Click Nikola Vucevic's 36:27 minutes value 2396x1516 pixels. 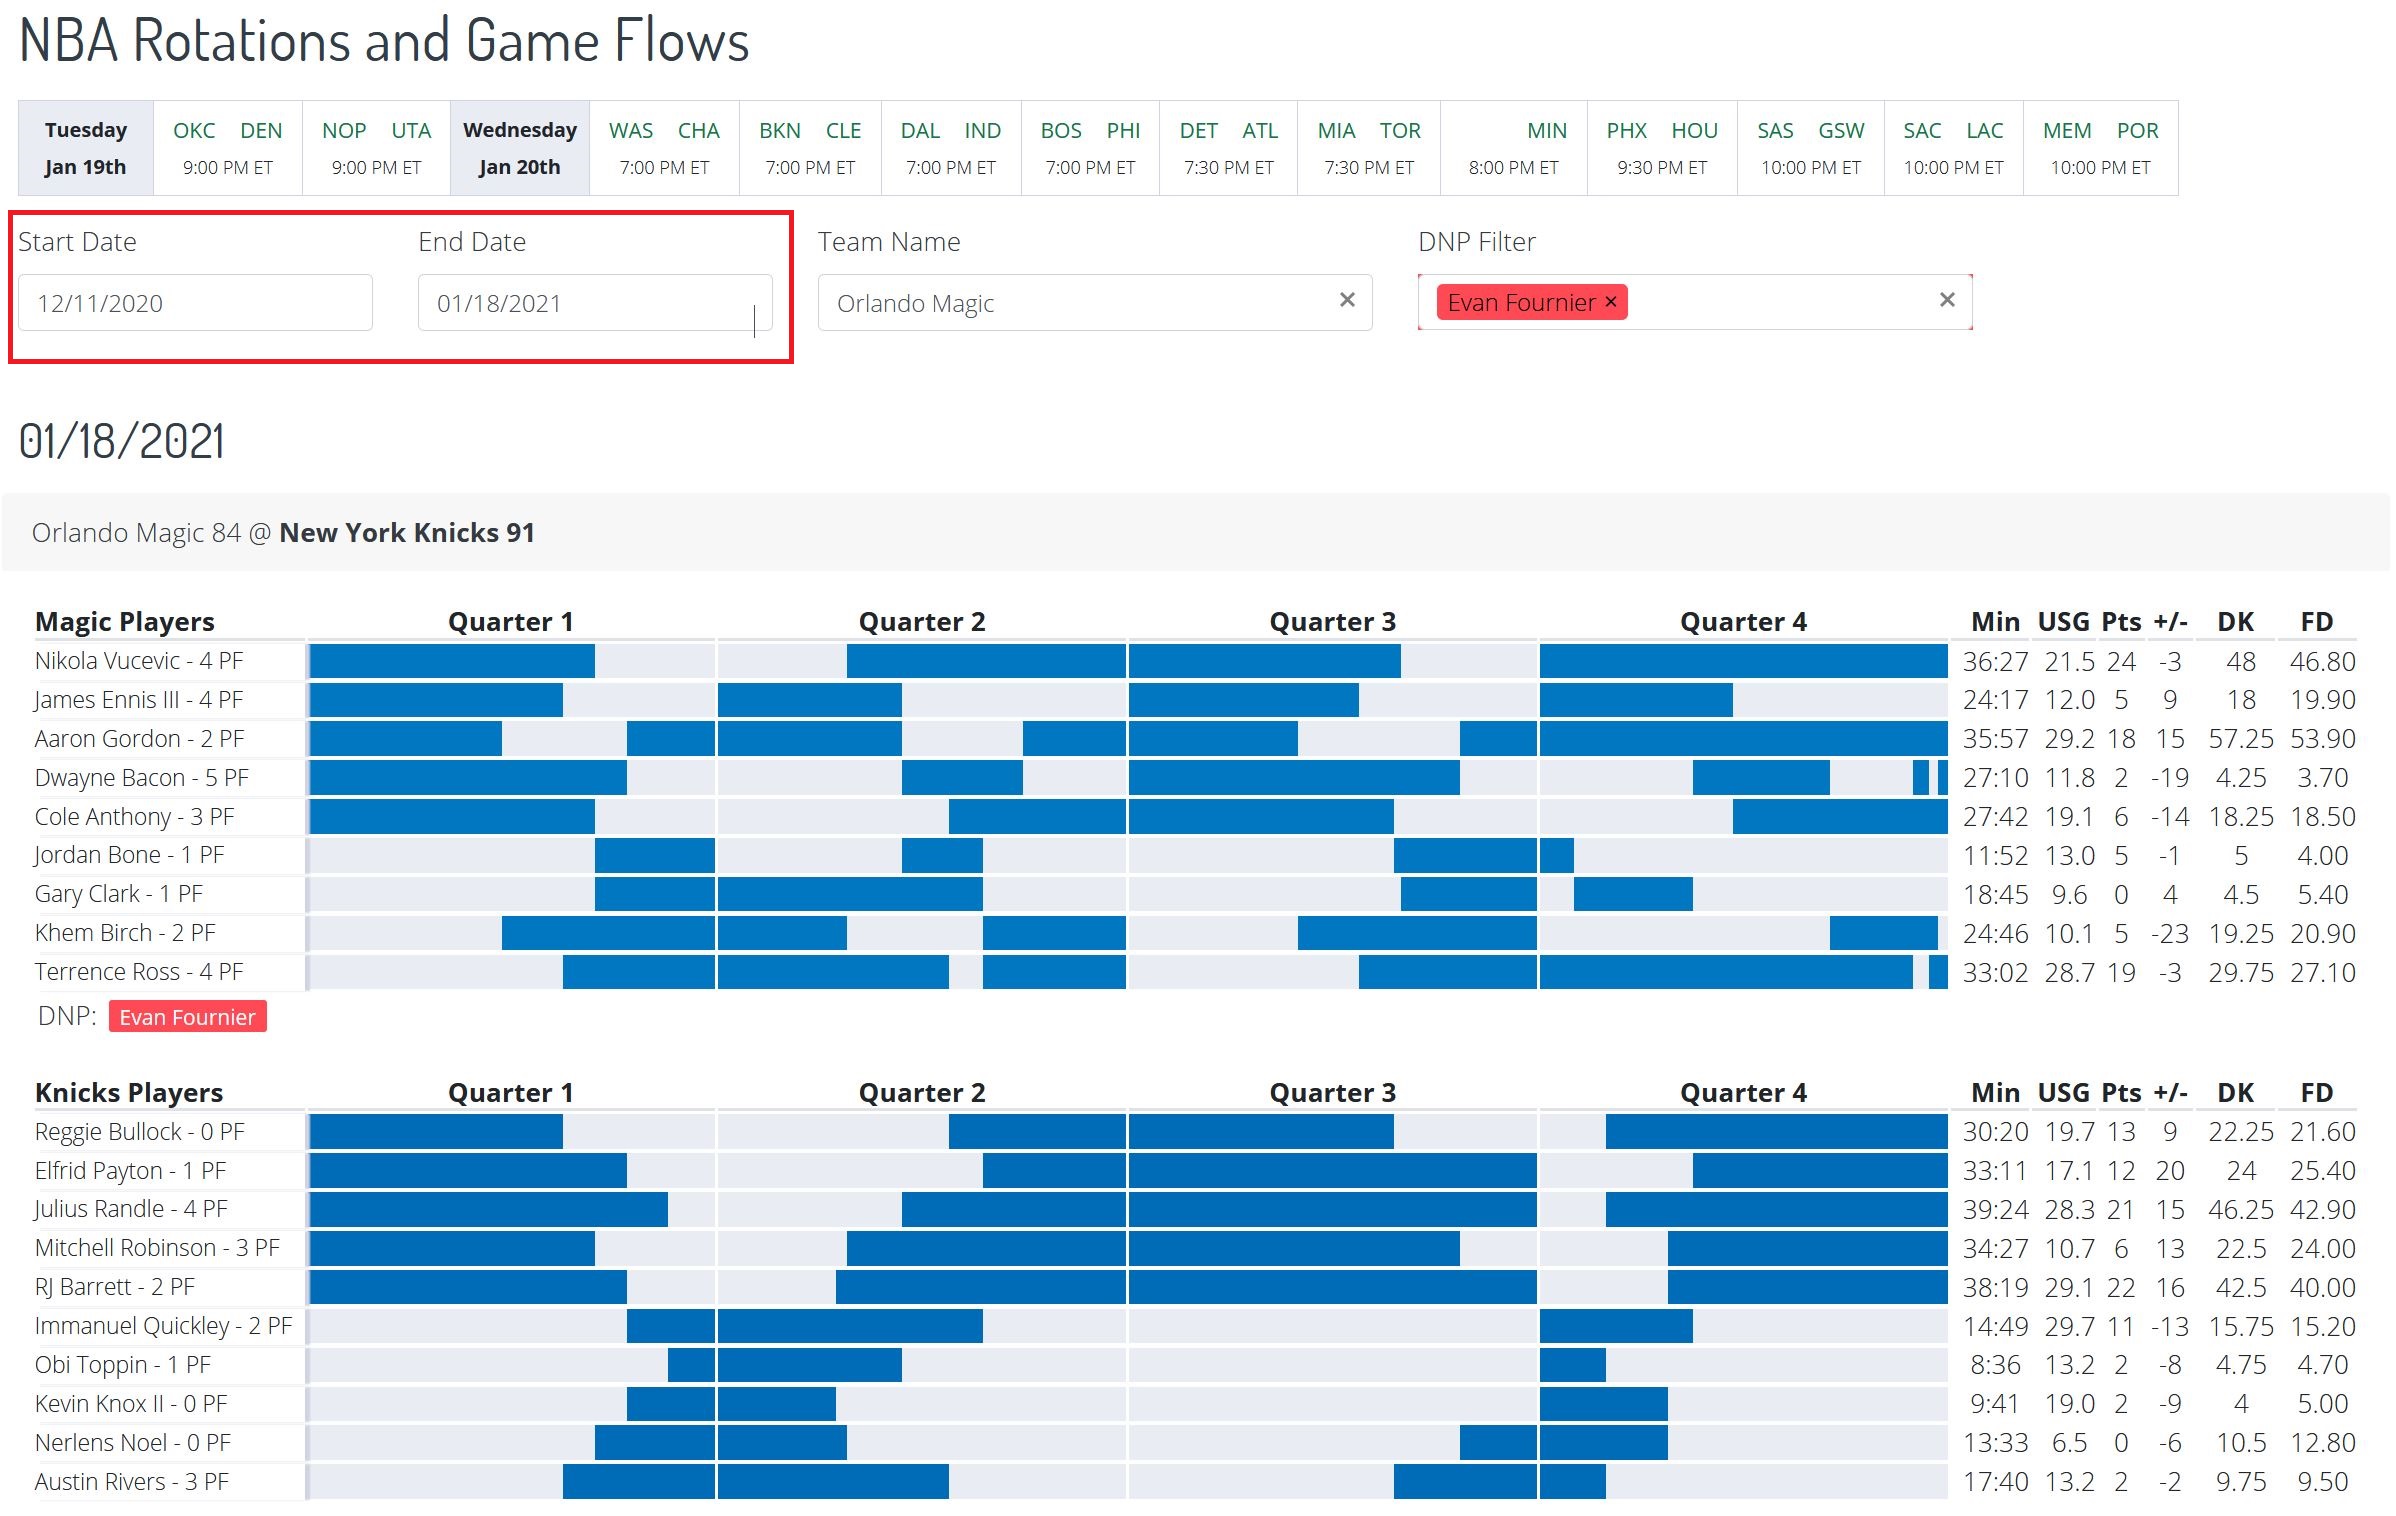pos(1995,661)
